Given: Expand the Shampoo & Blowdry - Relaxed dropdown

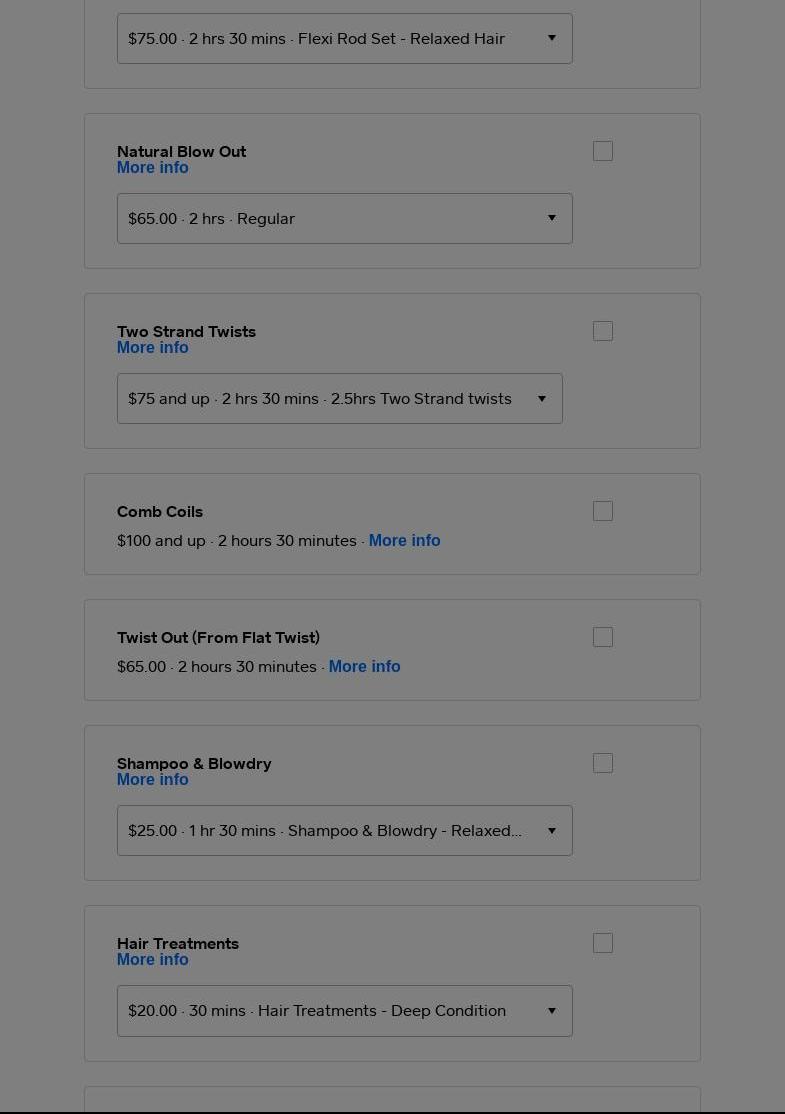Looking at the screenshot, I should [x=345, y=831].
